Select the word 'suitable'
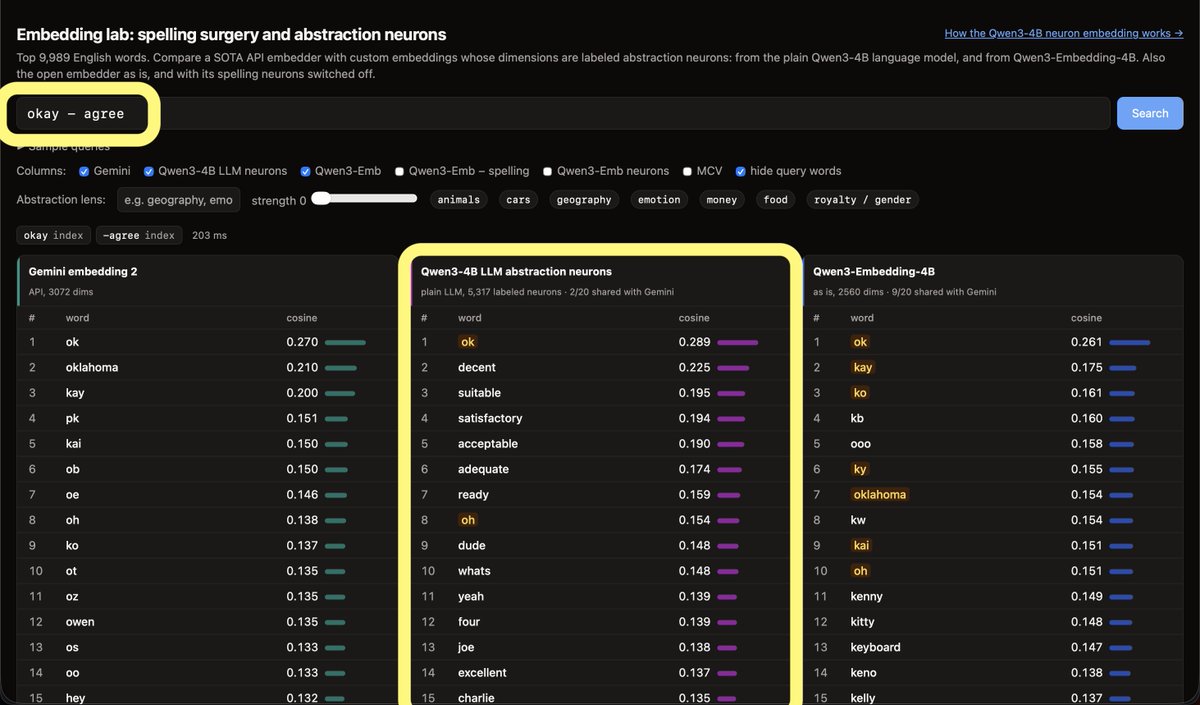The image size is (1200, 705). point(479,393)
